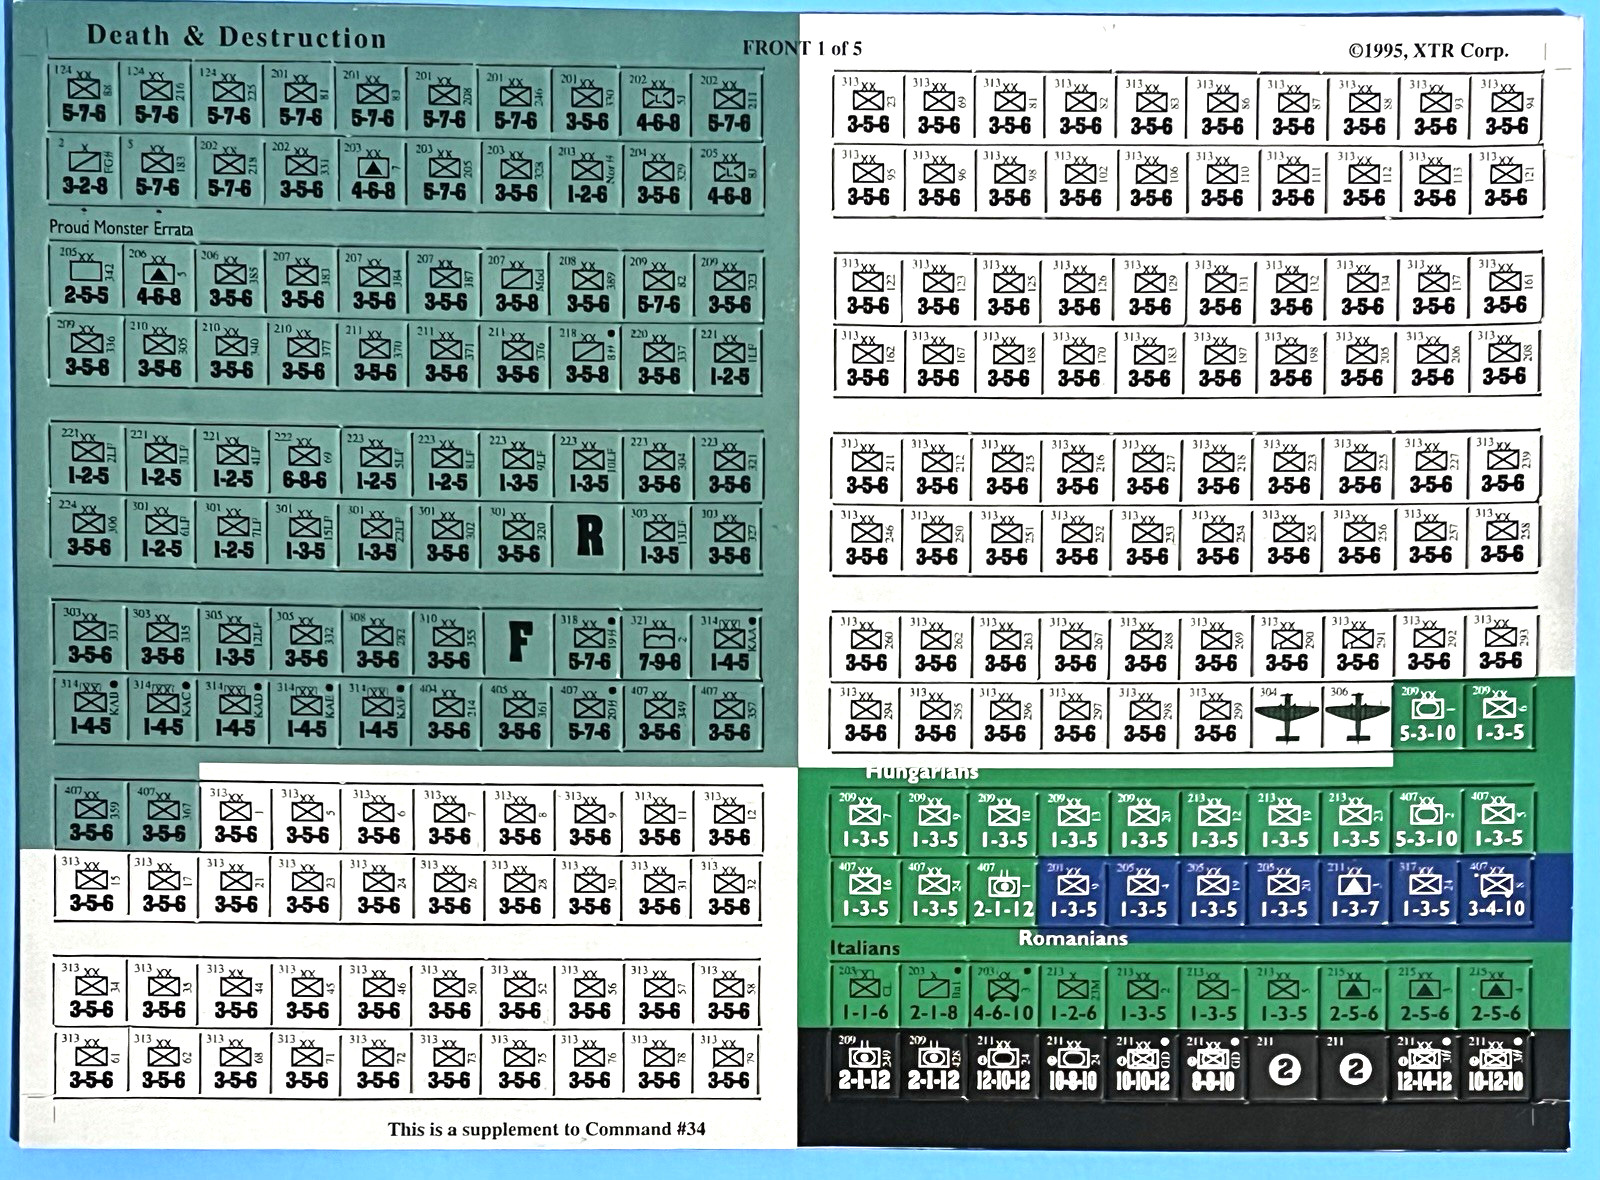
Task: Click the FRONT 1 of 5 label
Action: pos(802,48)
